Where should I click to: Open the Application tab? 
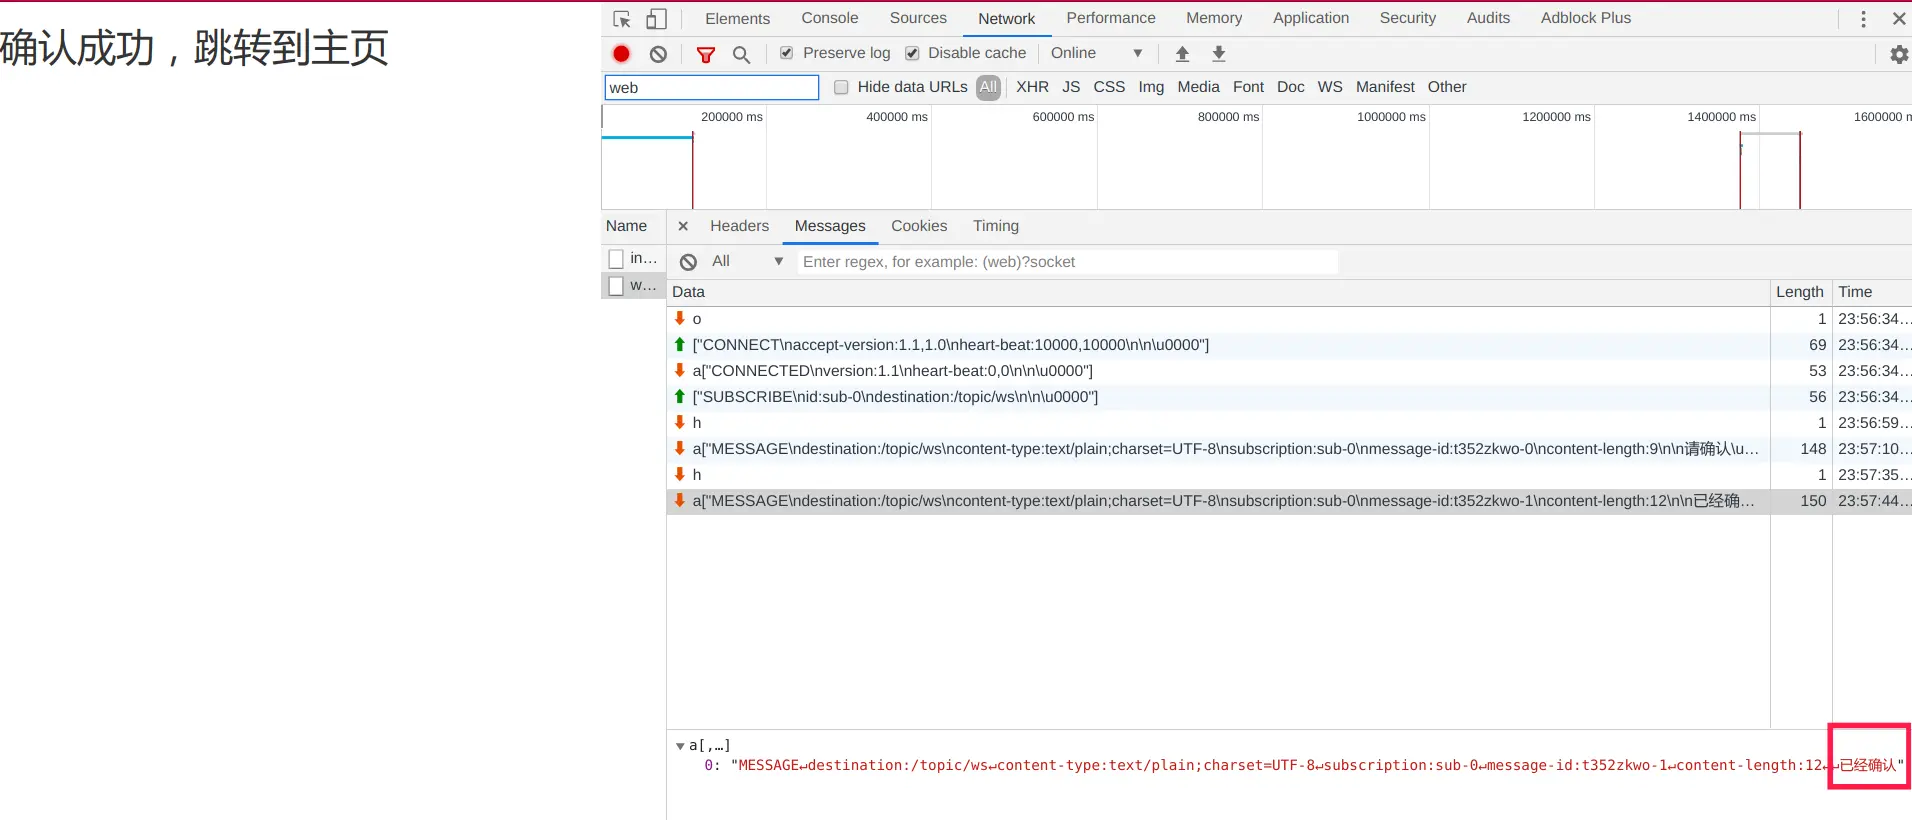pyautogui.click(x=1310, y=18)
